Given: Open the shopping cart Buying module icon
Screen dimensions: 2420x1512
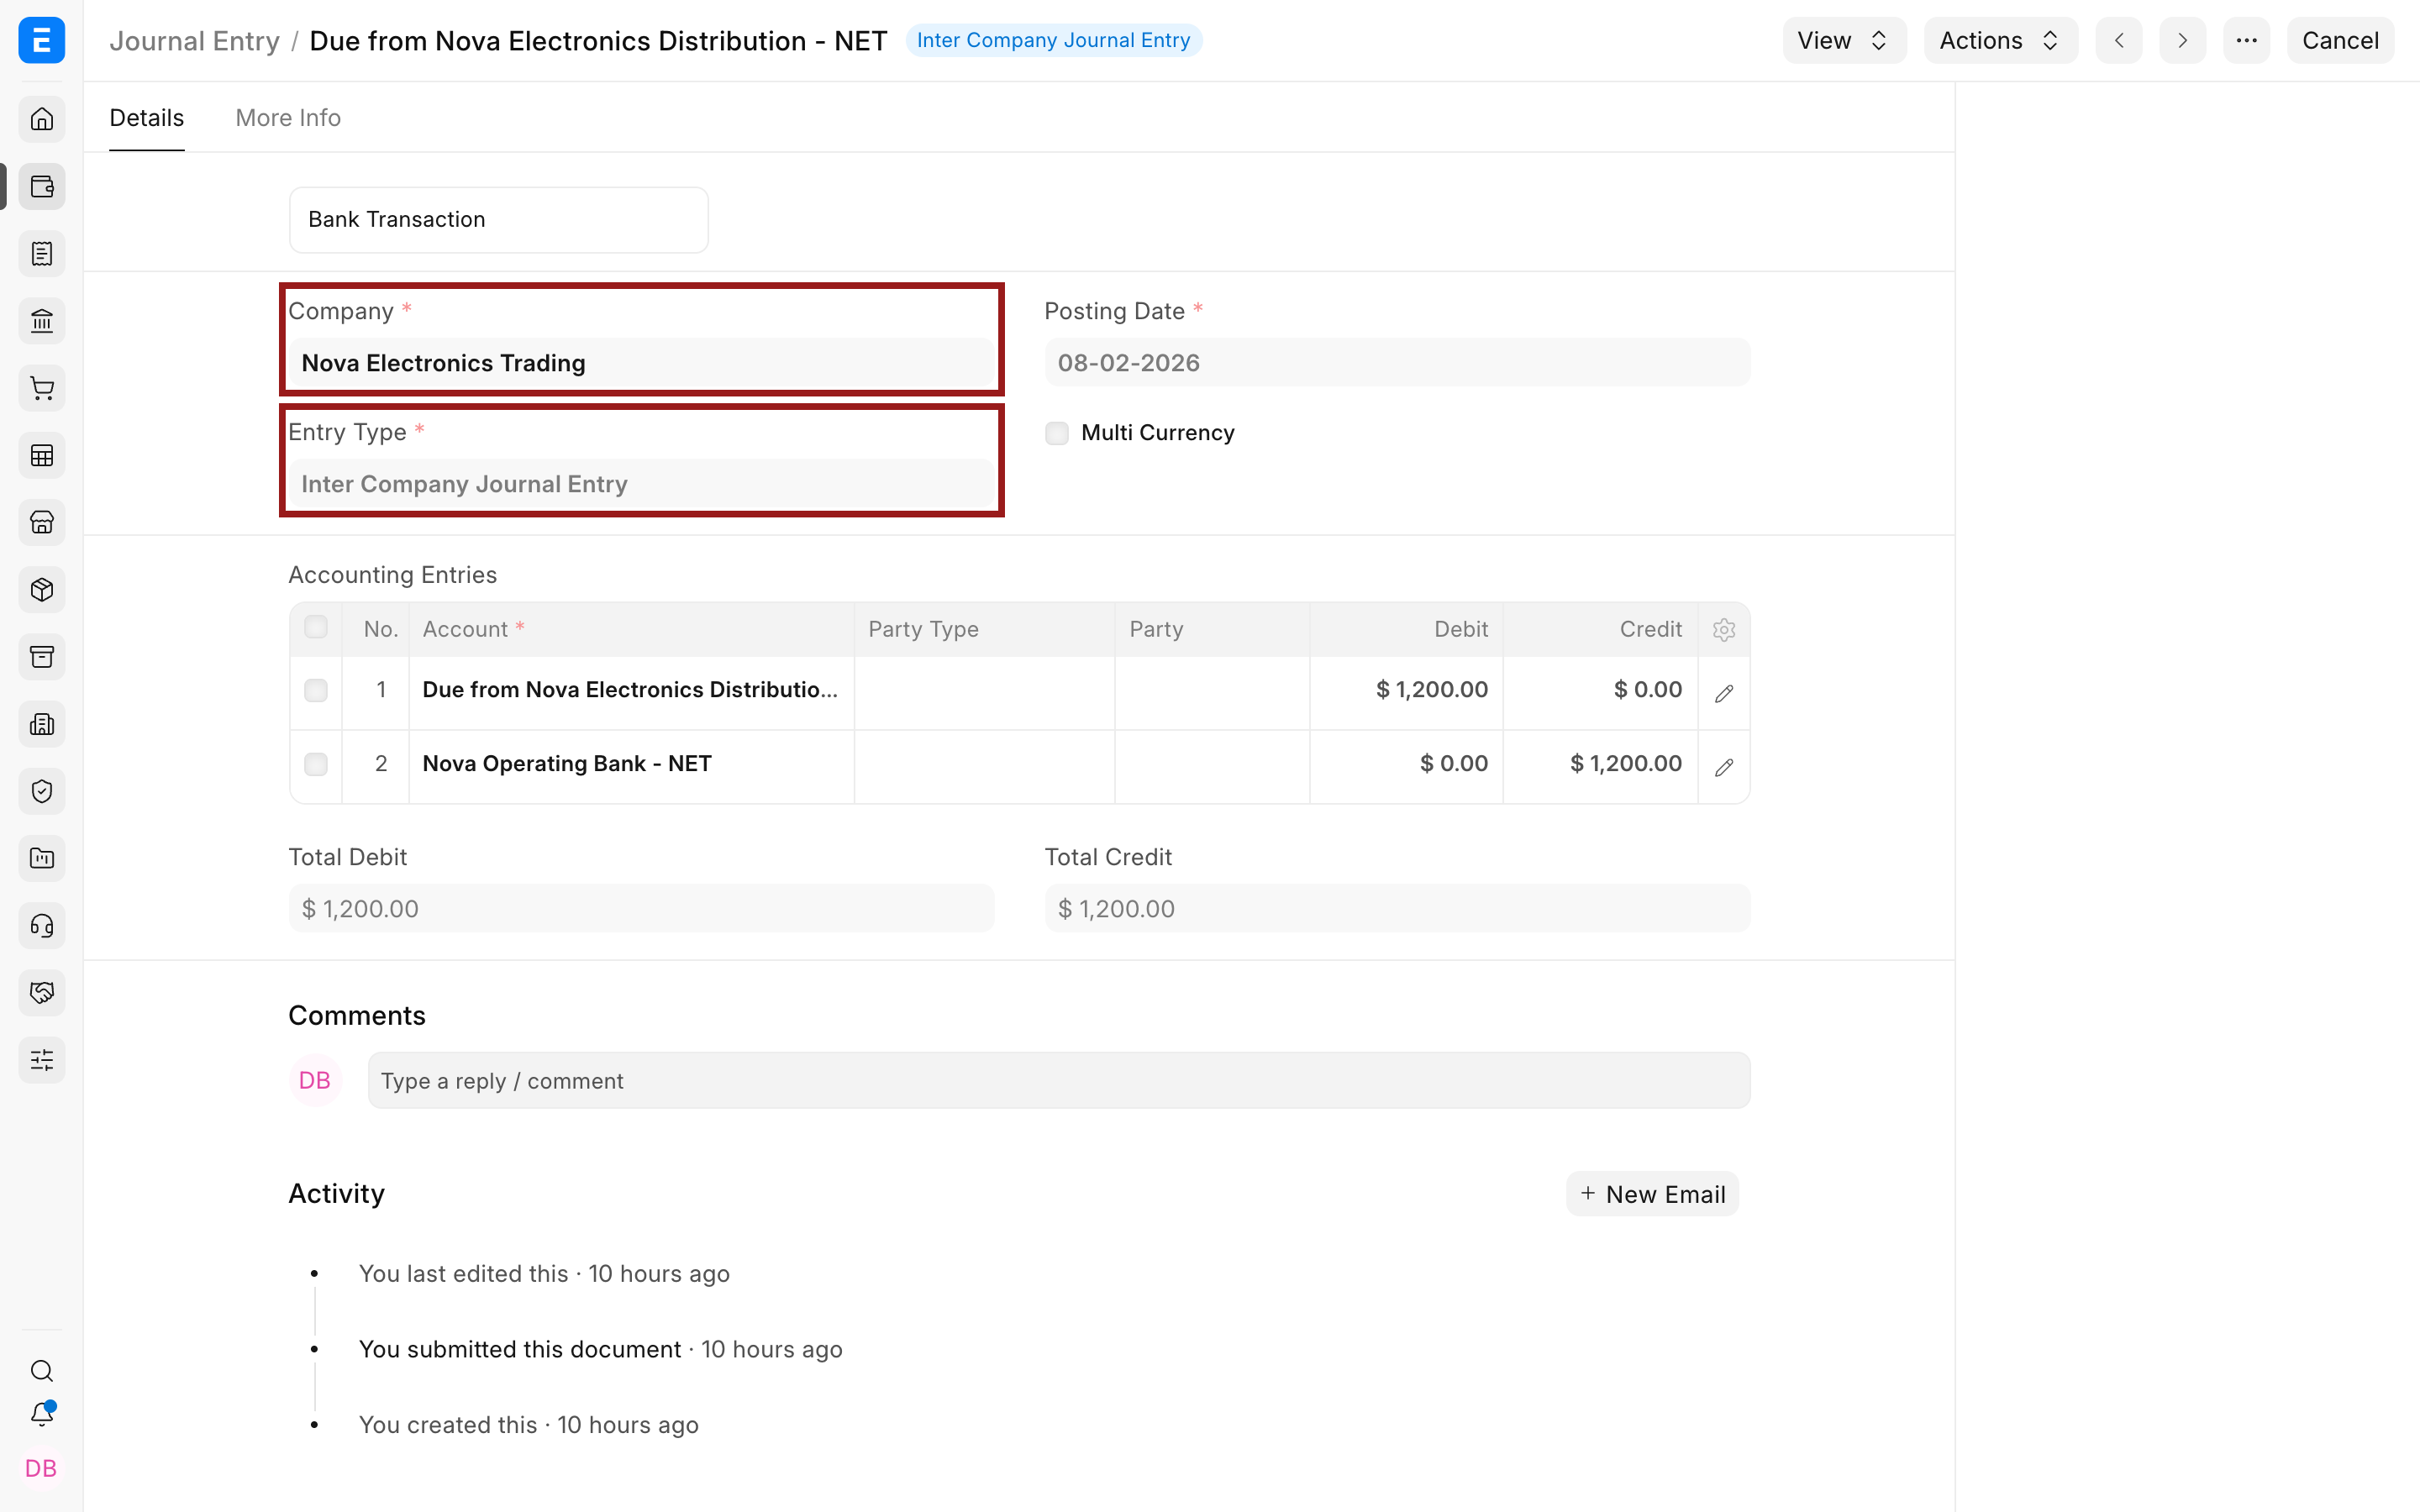Looking at the screenshot, I should pyautogui.click(x=42, y=388).
